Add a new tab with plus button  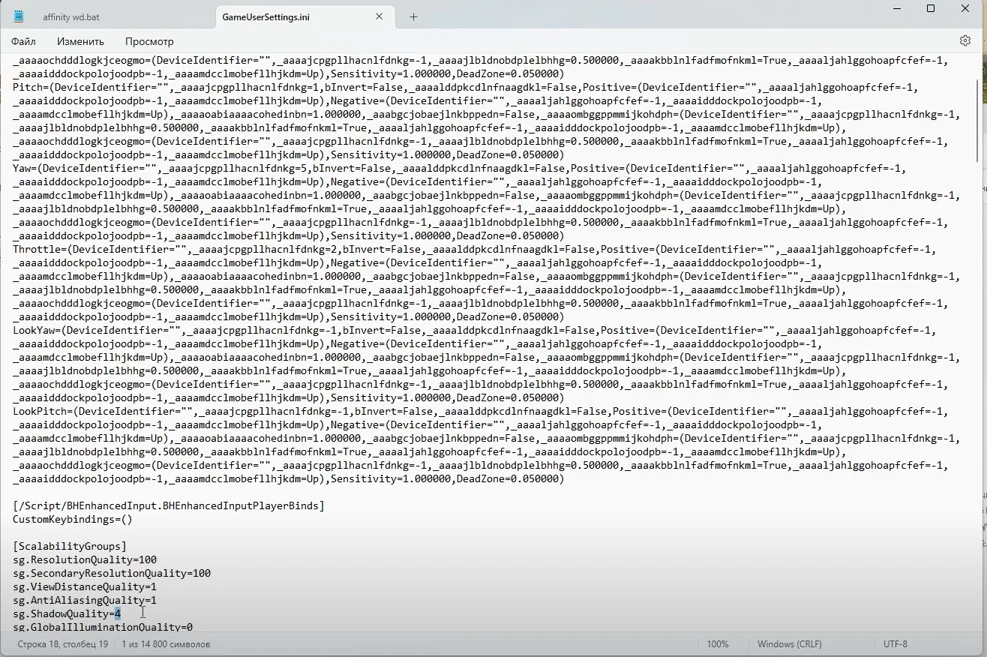[x=414, y=17]
